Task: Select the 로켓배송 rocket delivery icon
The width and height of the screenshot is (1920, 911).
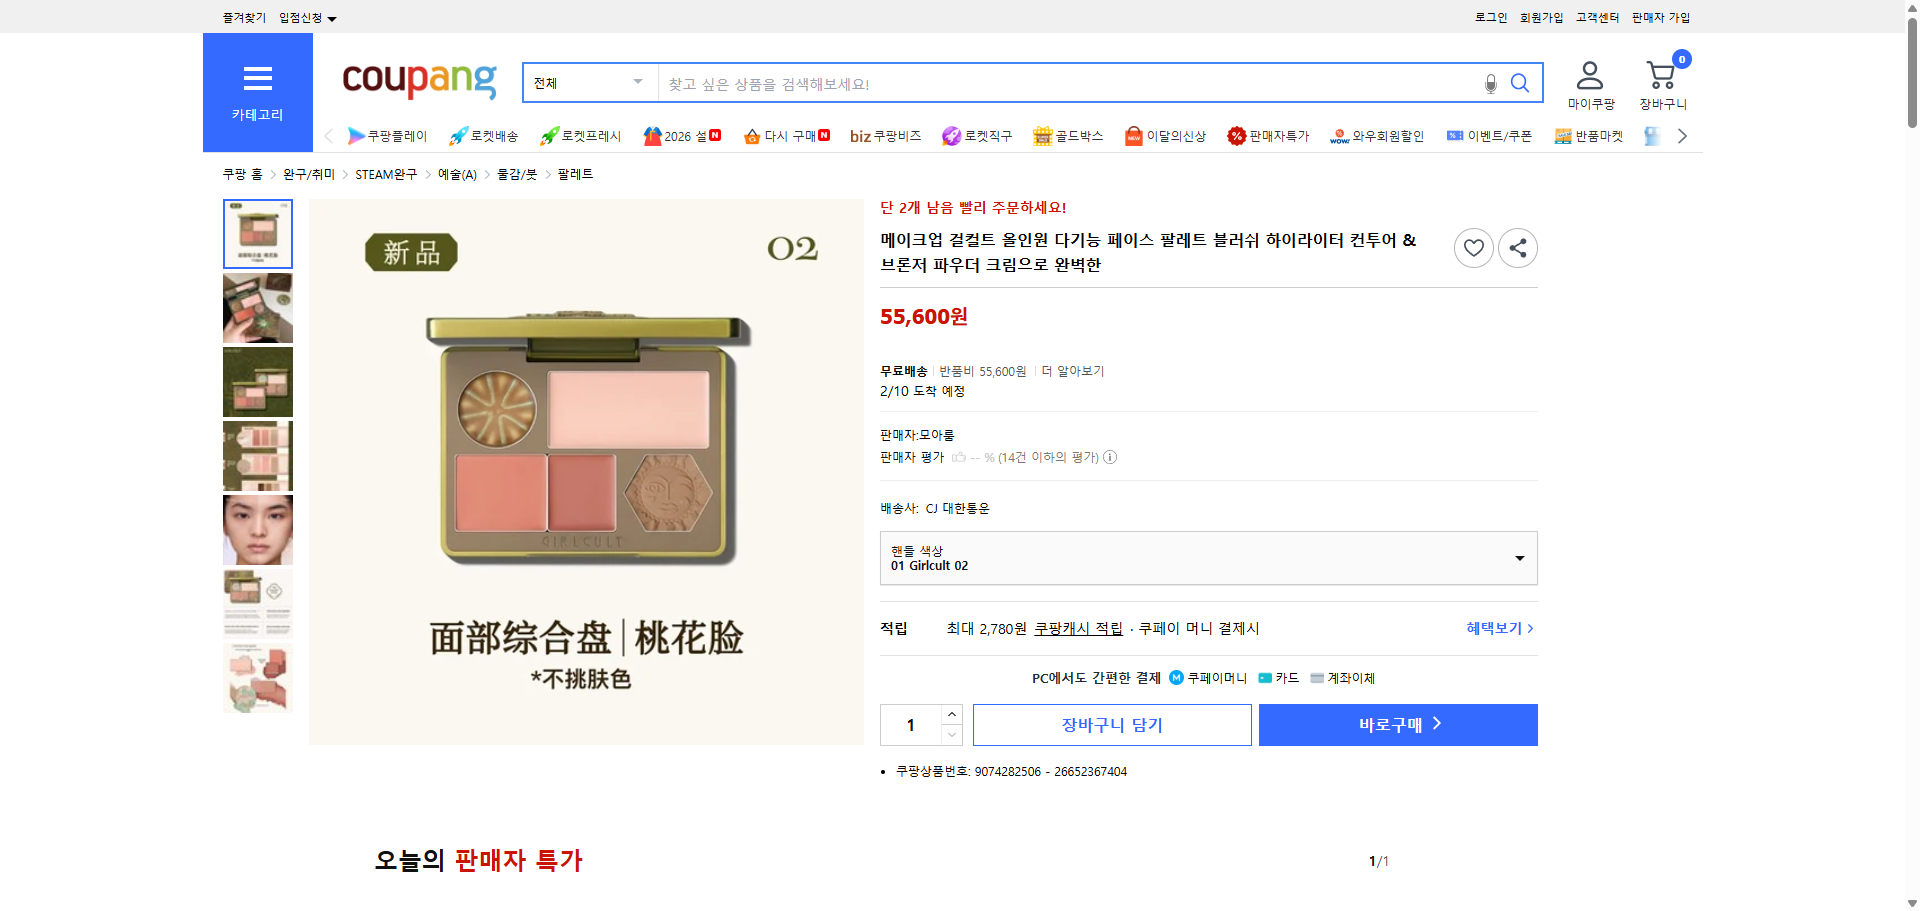Action: tap(457, 136)
